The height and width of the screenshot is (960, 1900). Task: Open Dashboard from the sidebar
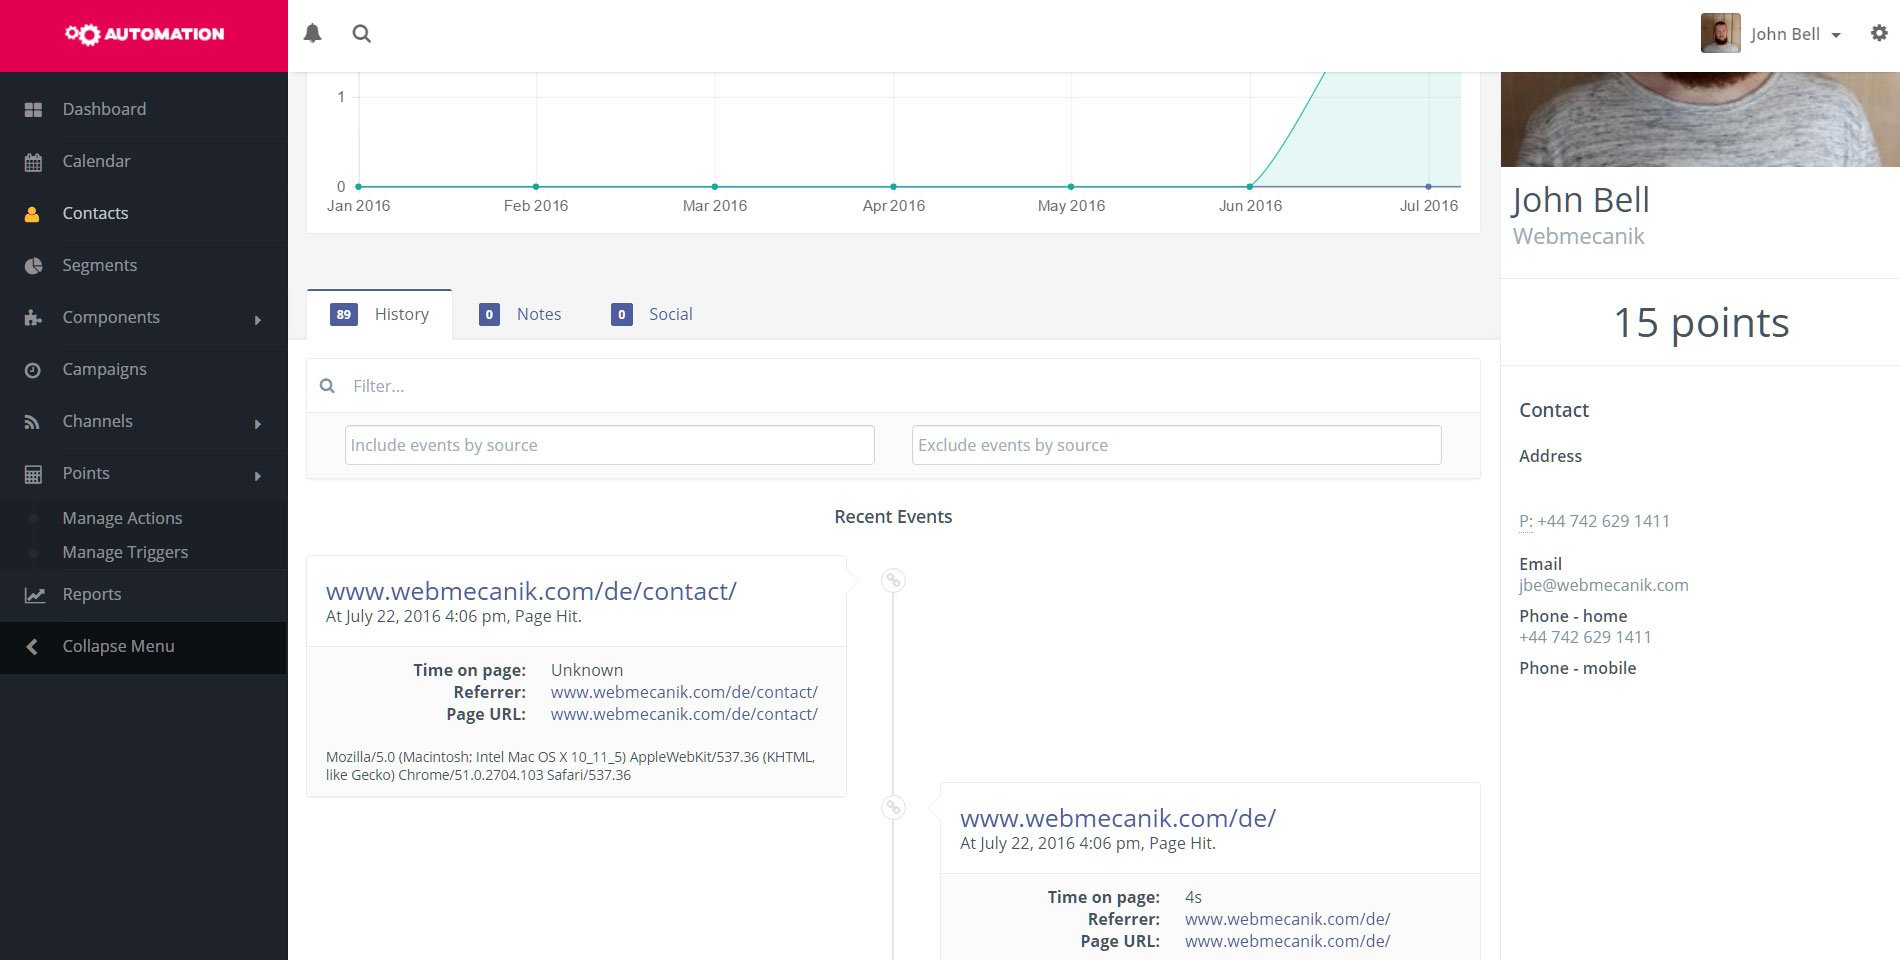pos(104,109)
